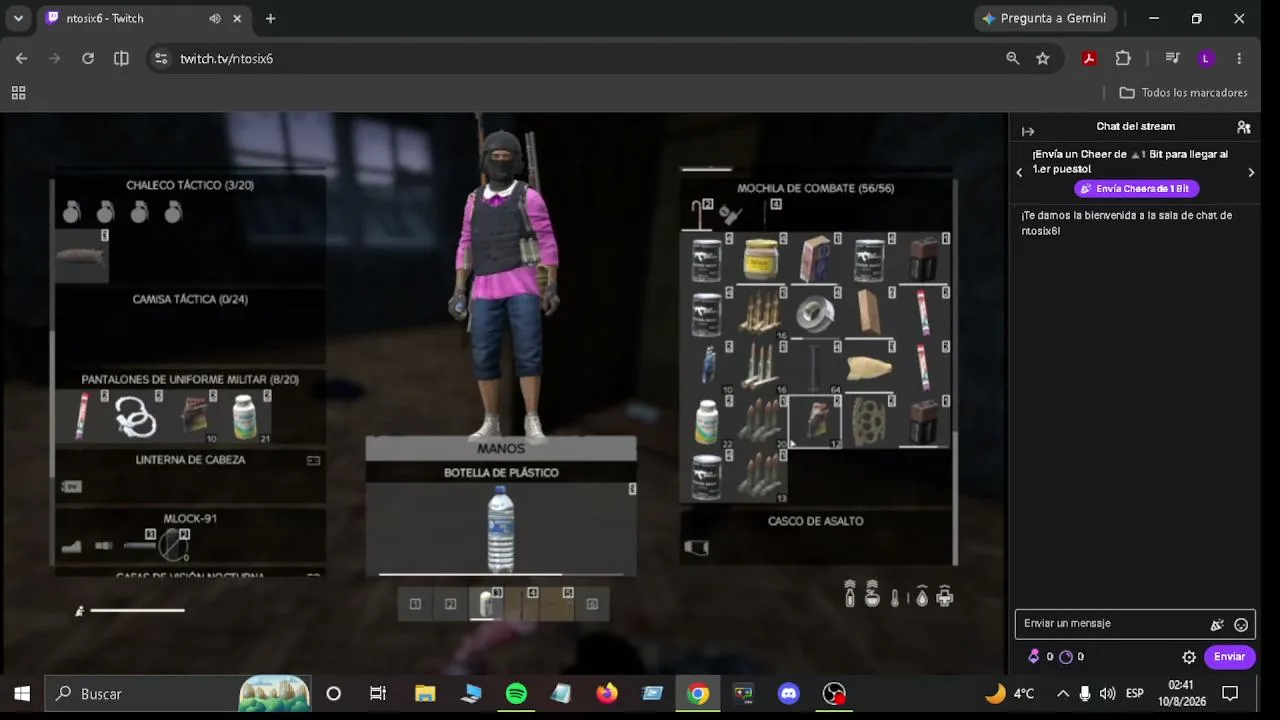1280x720 pixels.
Task: Select the brass knuckles in backpack
Action: point(869,422)
